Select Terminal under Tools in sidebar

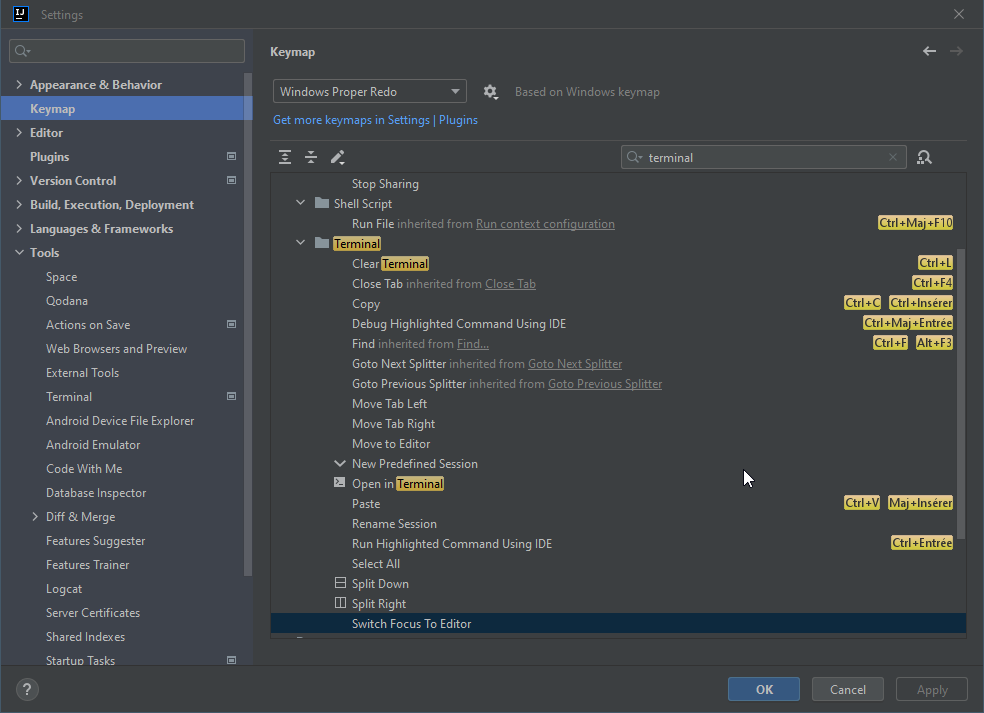pos(69,397)
